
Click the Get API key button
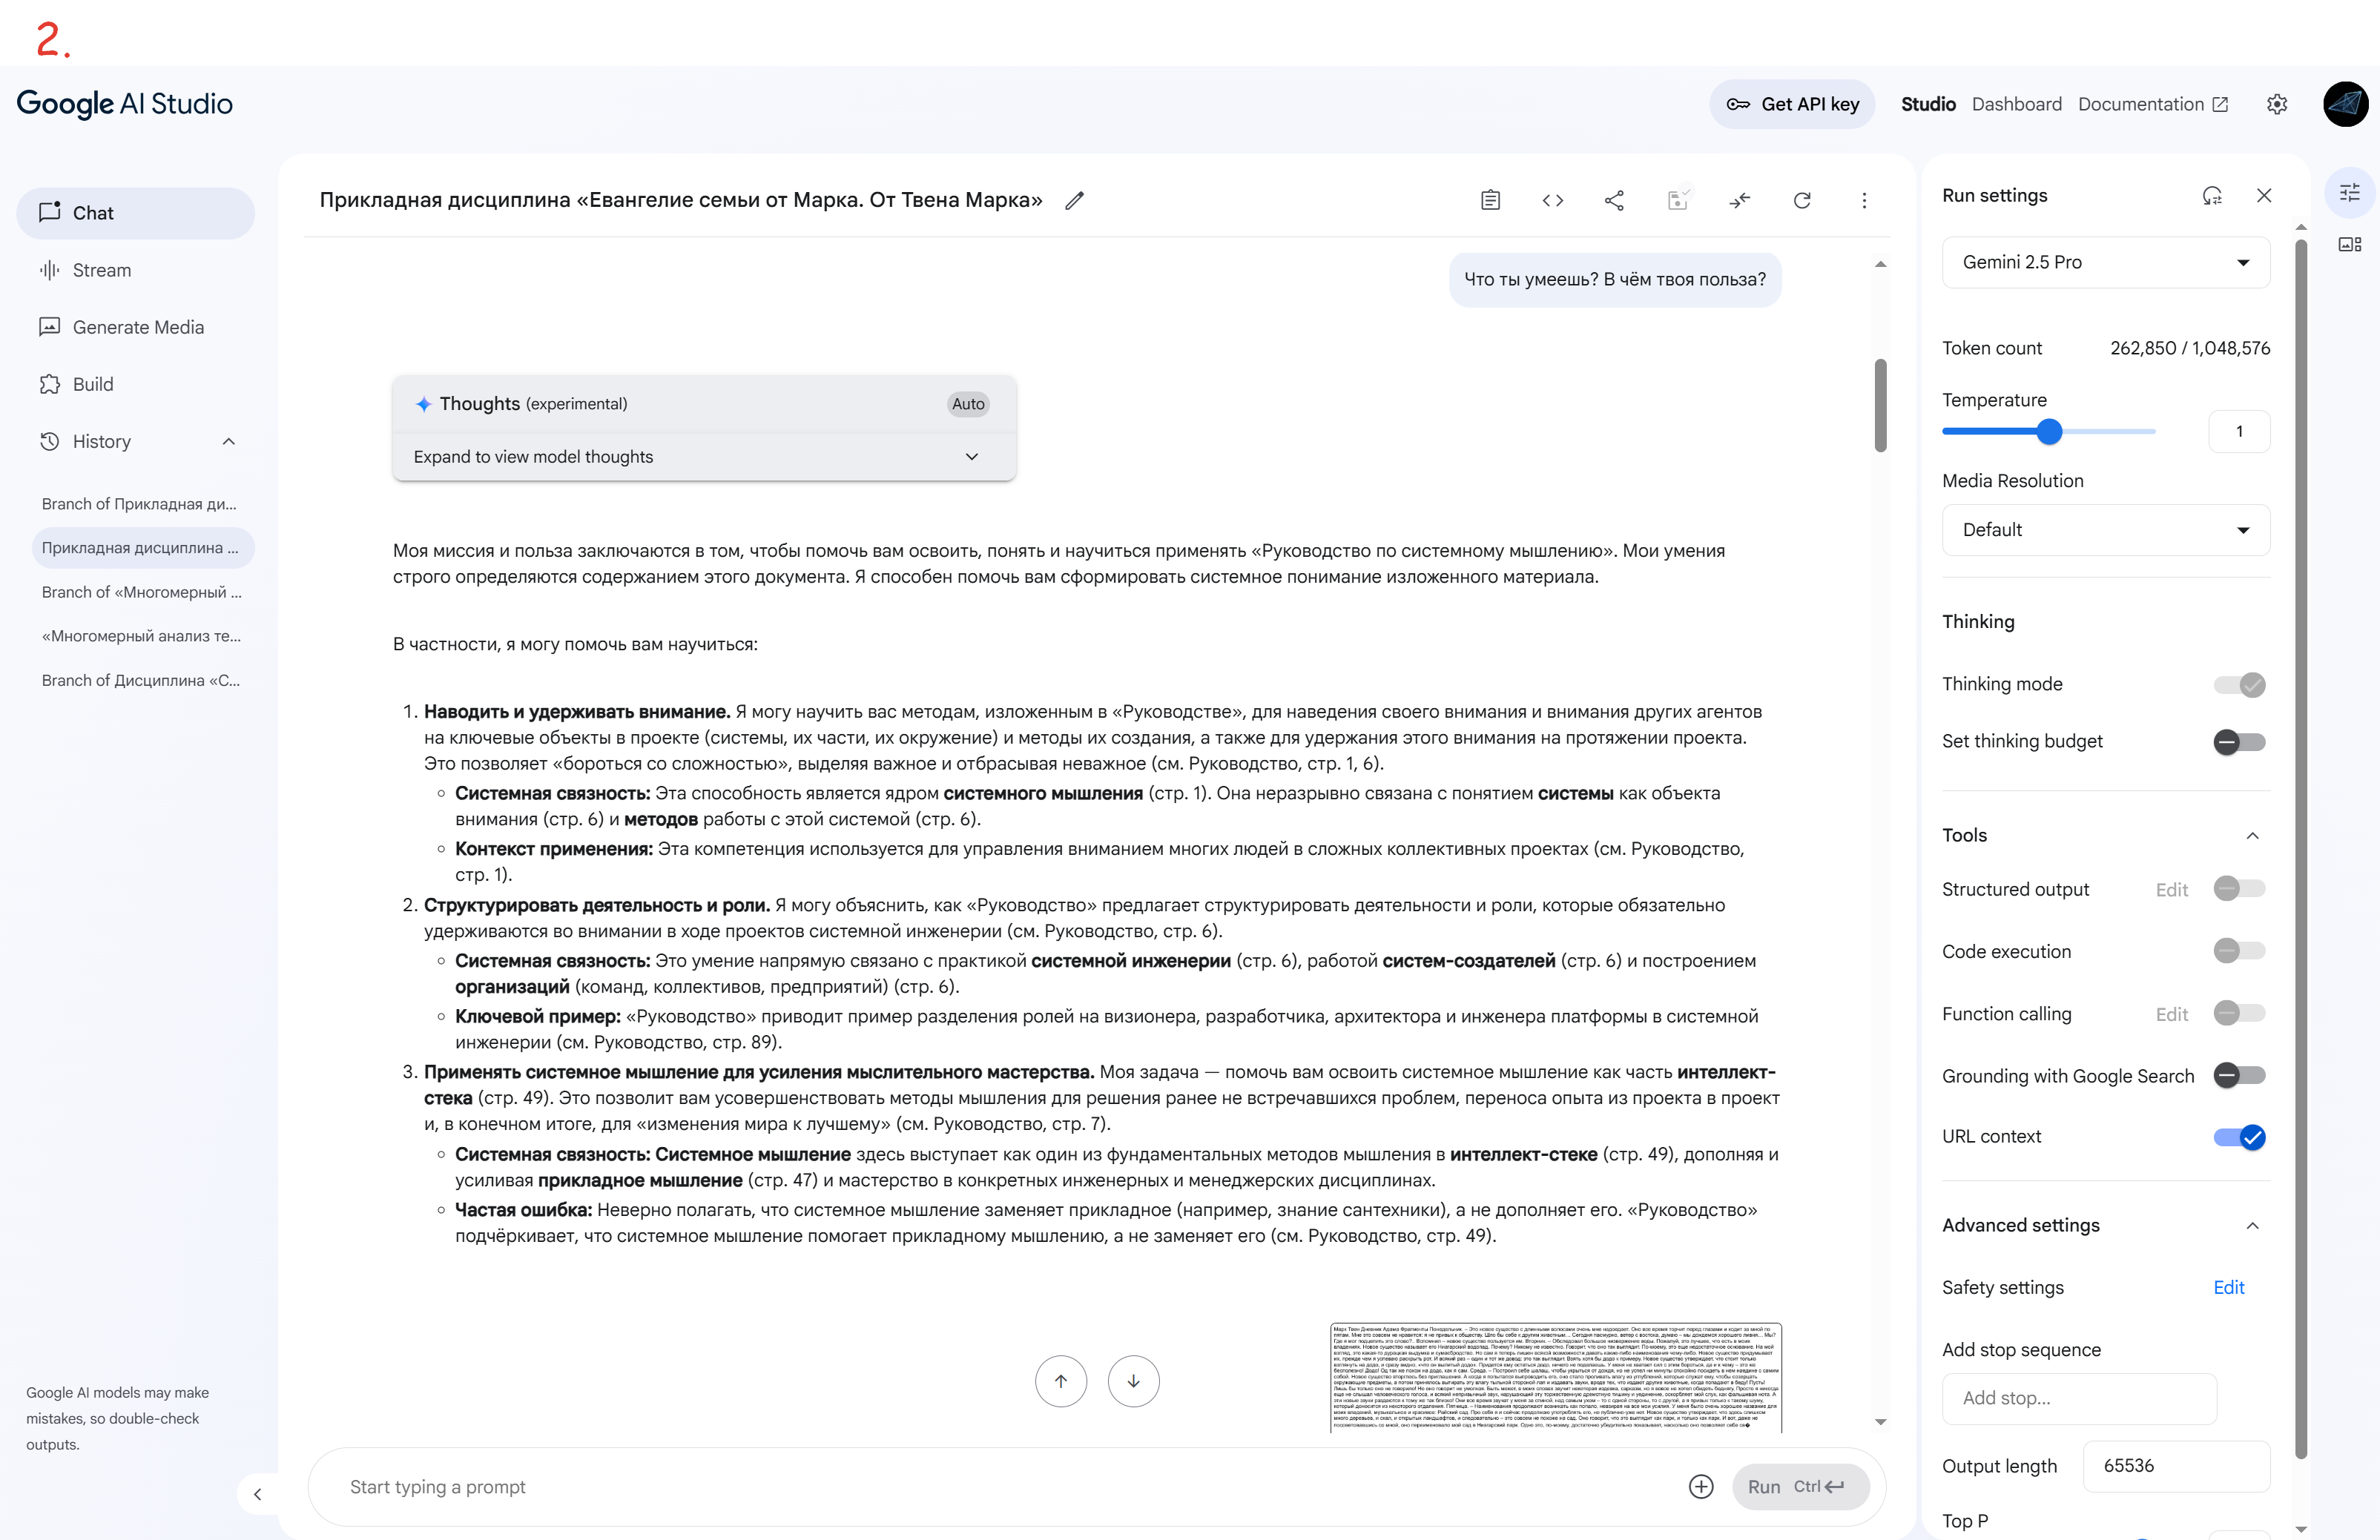pos(1792,104)
